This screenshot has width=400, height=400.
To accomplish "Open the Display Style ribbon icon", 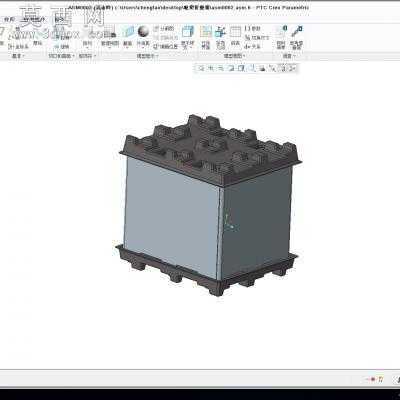I will (187, 31).
